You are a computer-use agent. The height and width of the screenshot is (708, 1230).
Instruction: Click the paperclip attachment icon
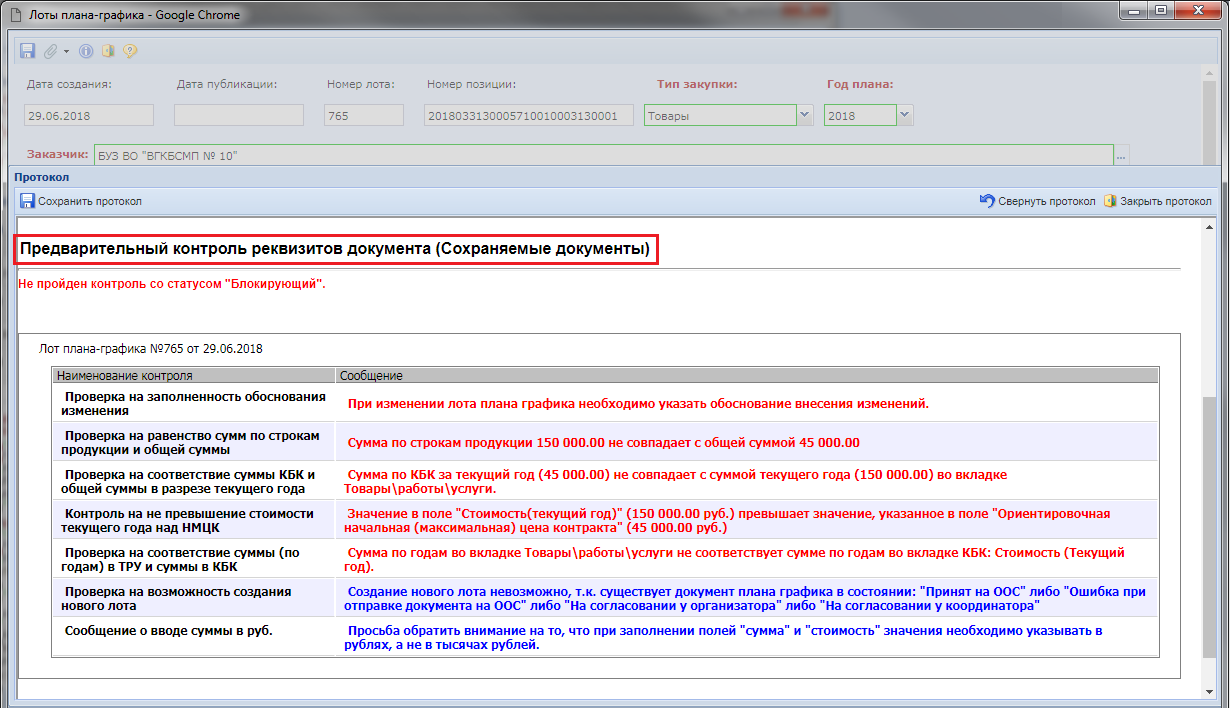click(x=50, y=51)
